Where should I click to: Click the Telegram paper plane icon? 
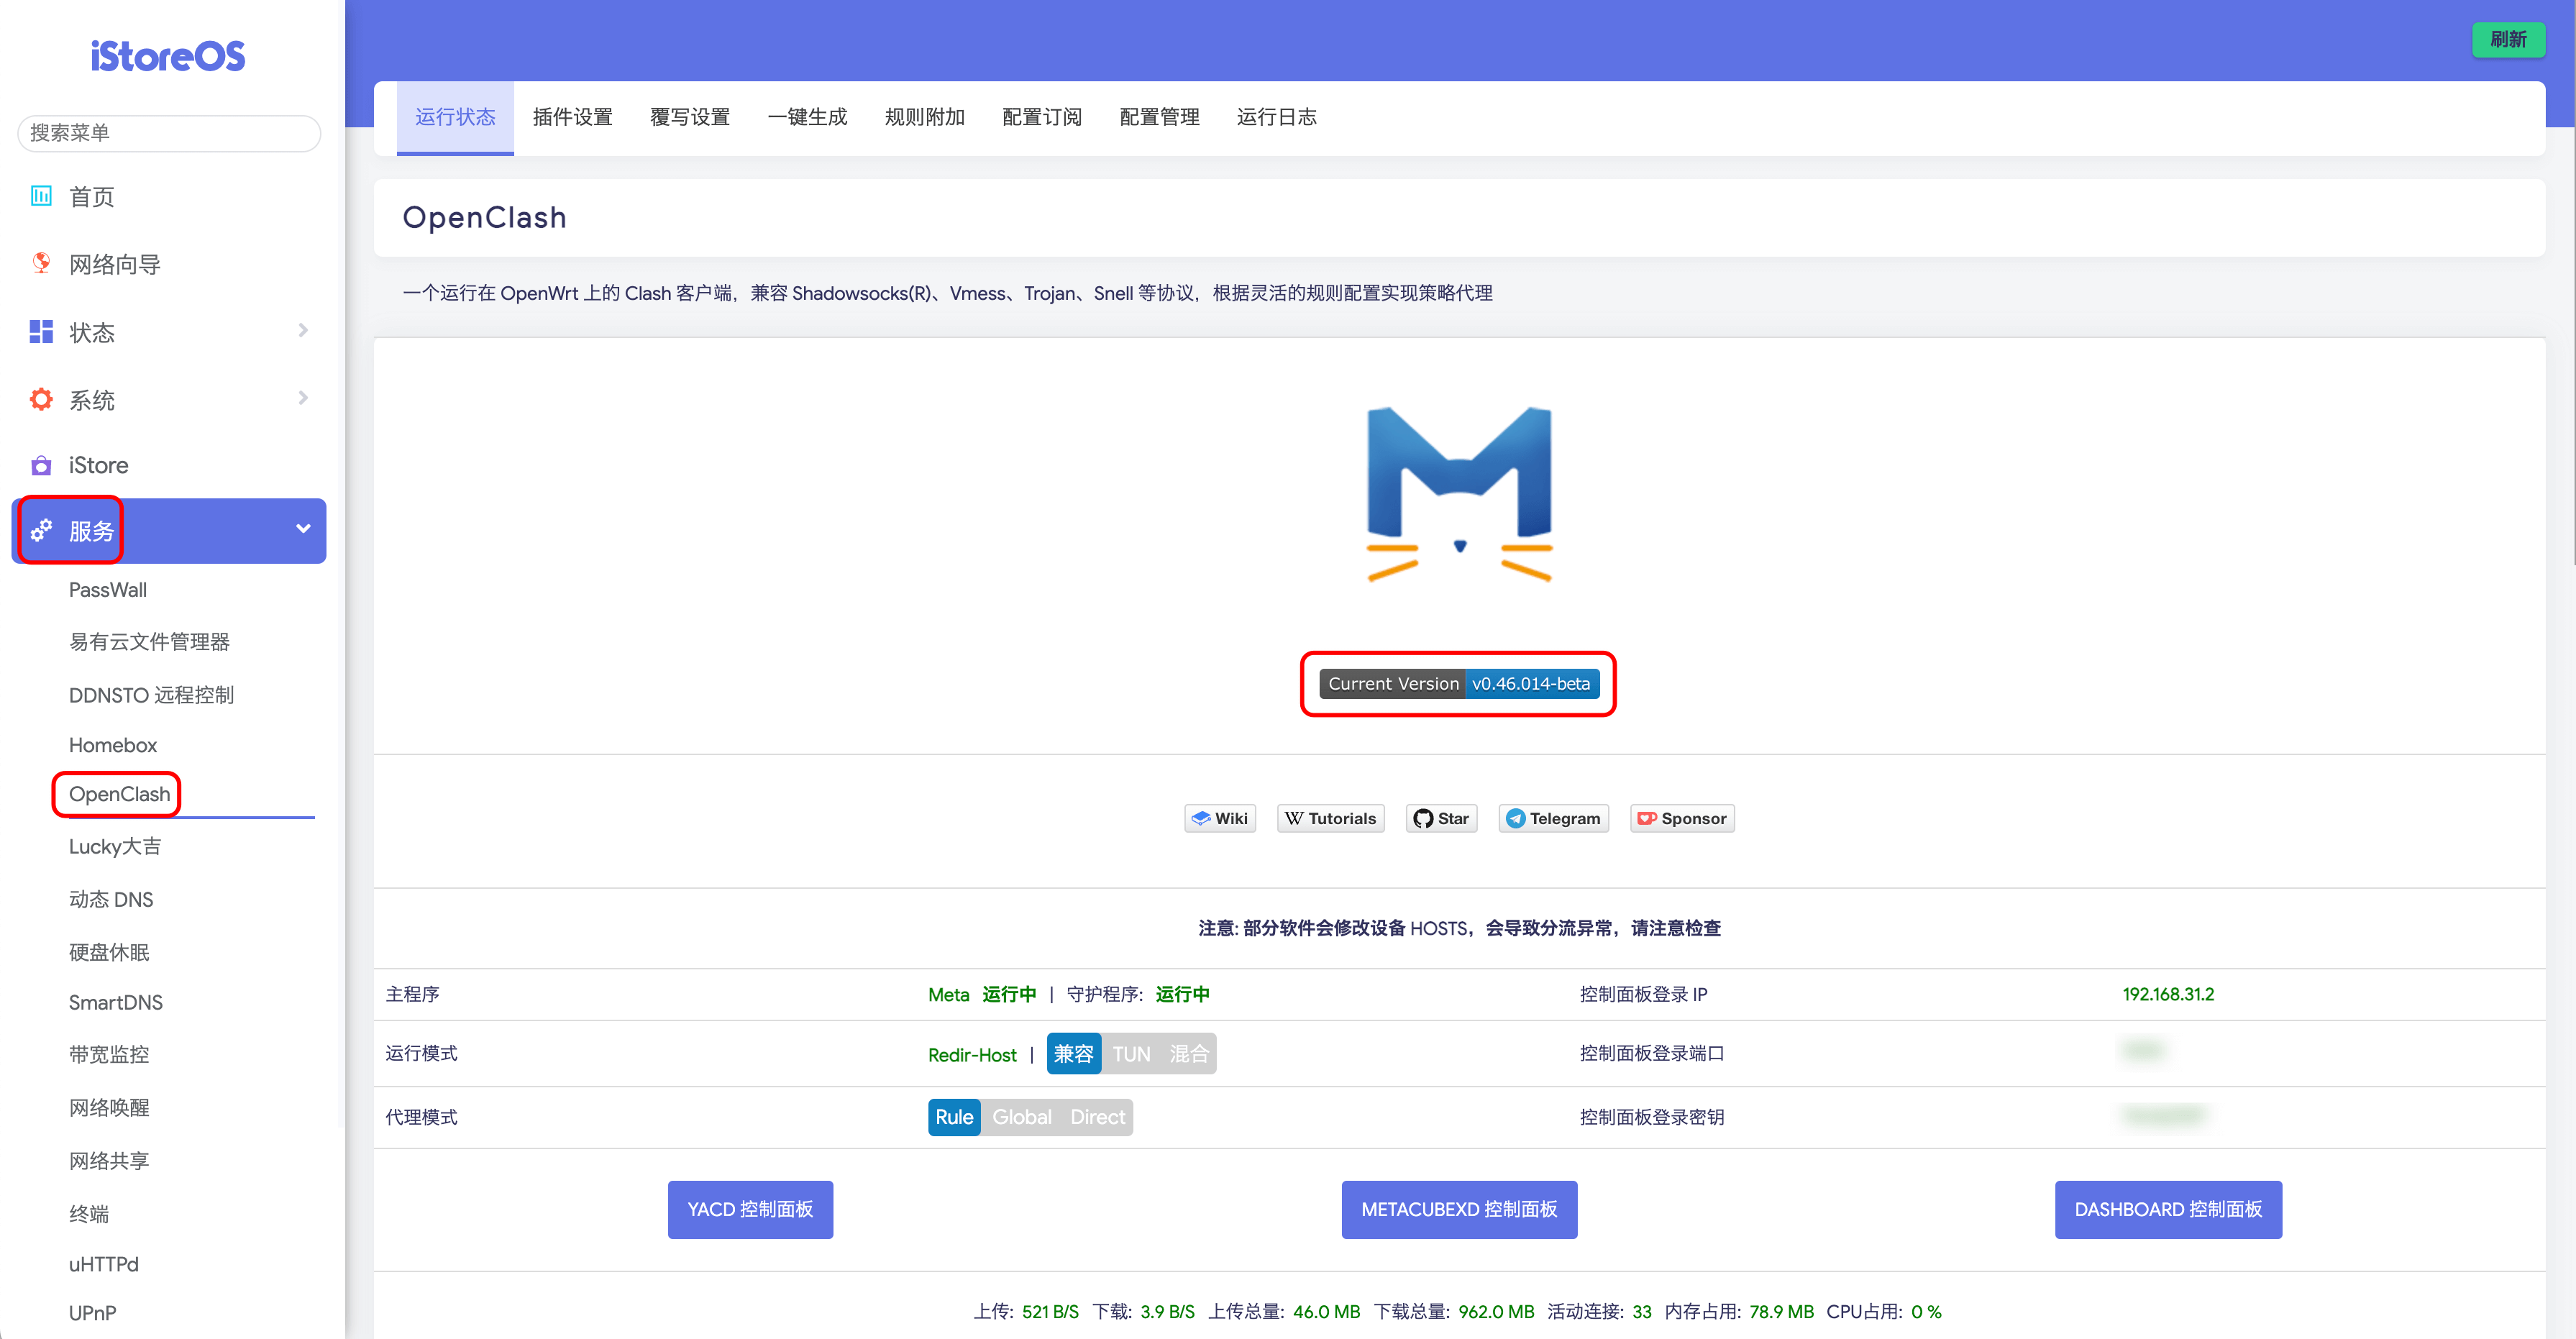pyautogui.click(x=1515, y=818)
